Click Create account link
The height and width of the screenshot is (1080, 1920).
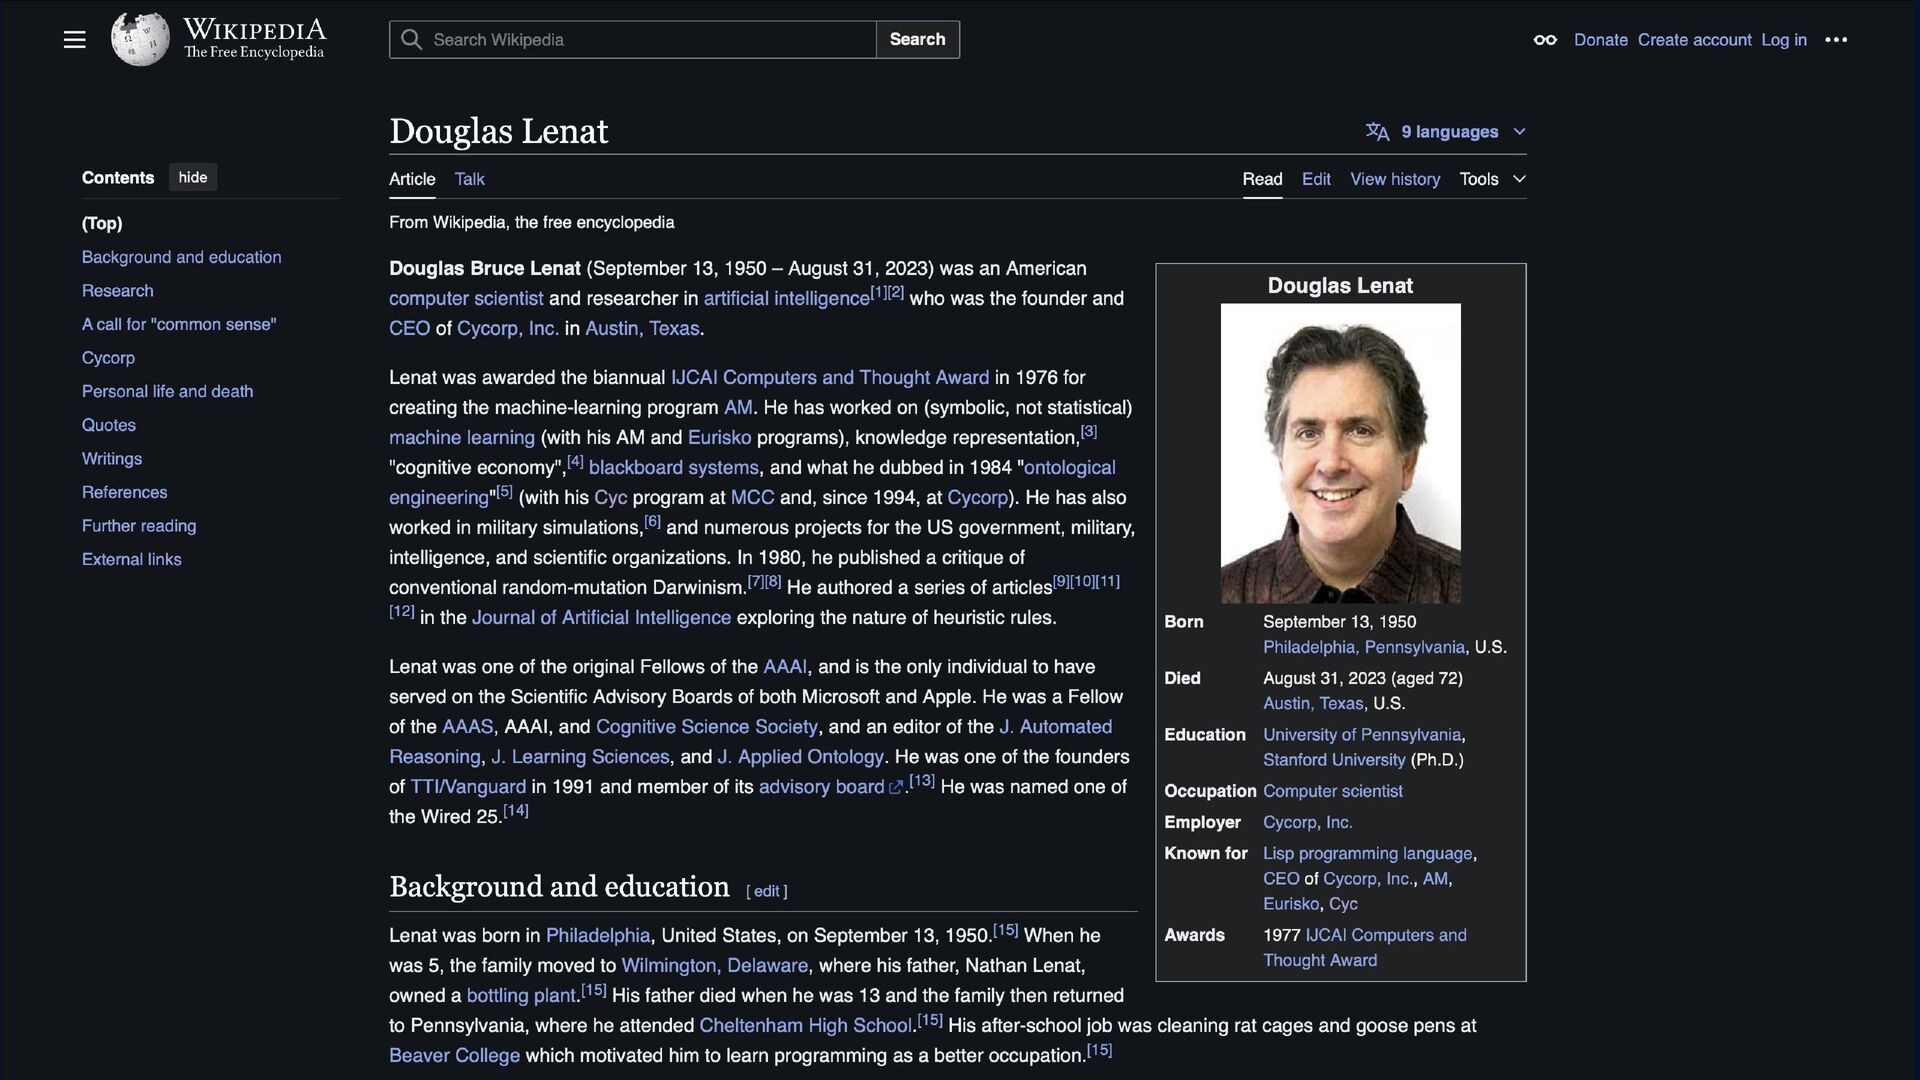click(1694, 40)
